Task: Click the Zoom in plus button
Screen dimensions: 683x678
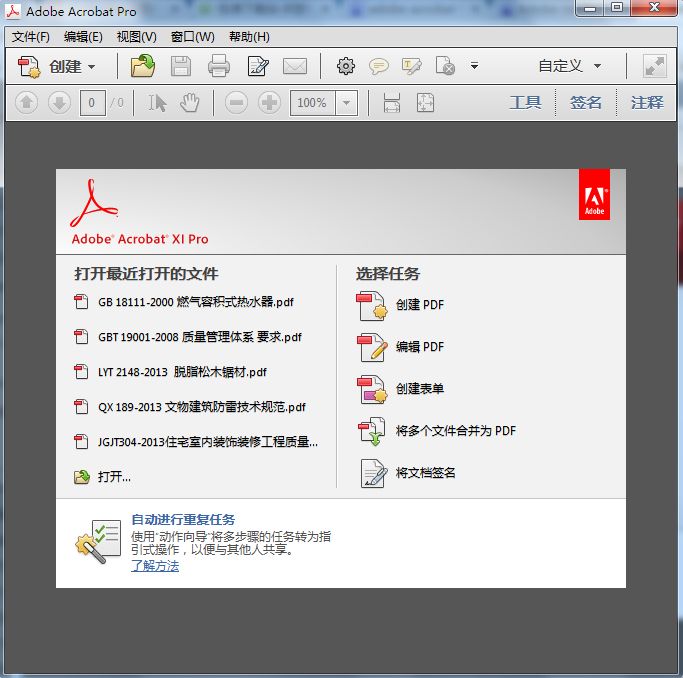Action: point(269,103)
